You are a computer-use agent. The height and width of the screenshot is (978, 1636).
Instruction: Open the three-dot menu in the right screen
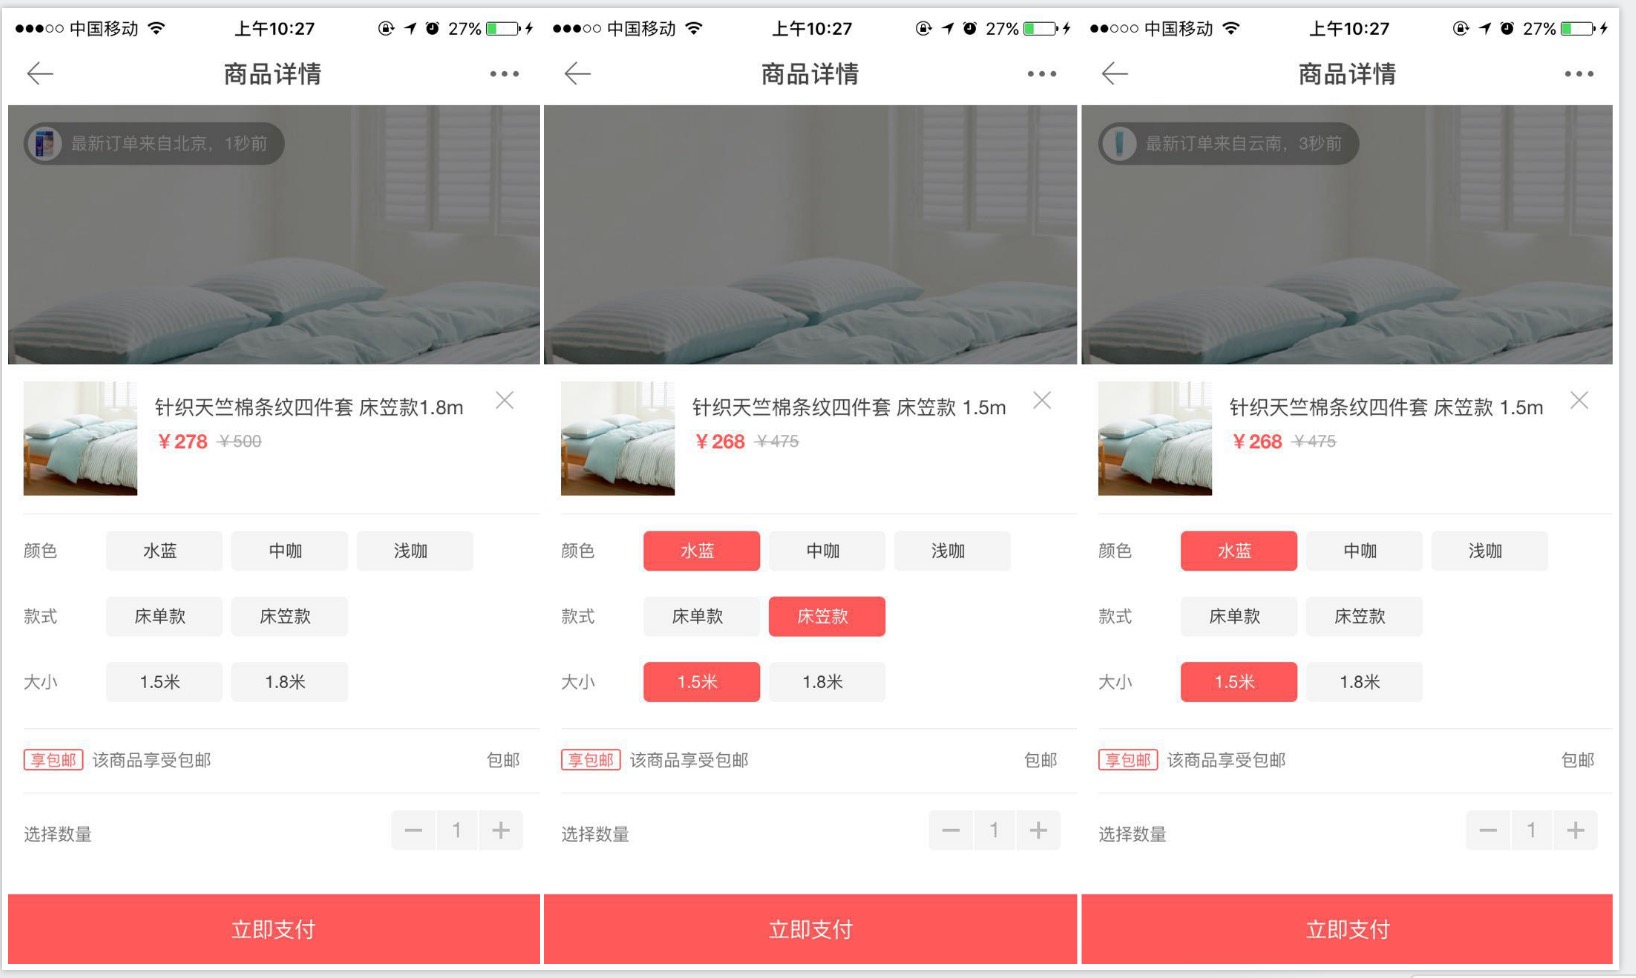pos(1579,74)
